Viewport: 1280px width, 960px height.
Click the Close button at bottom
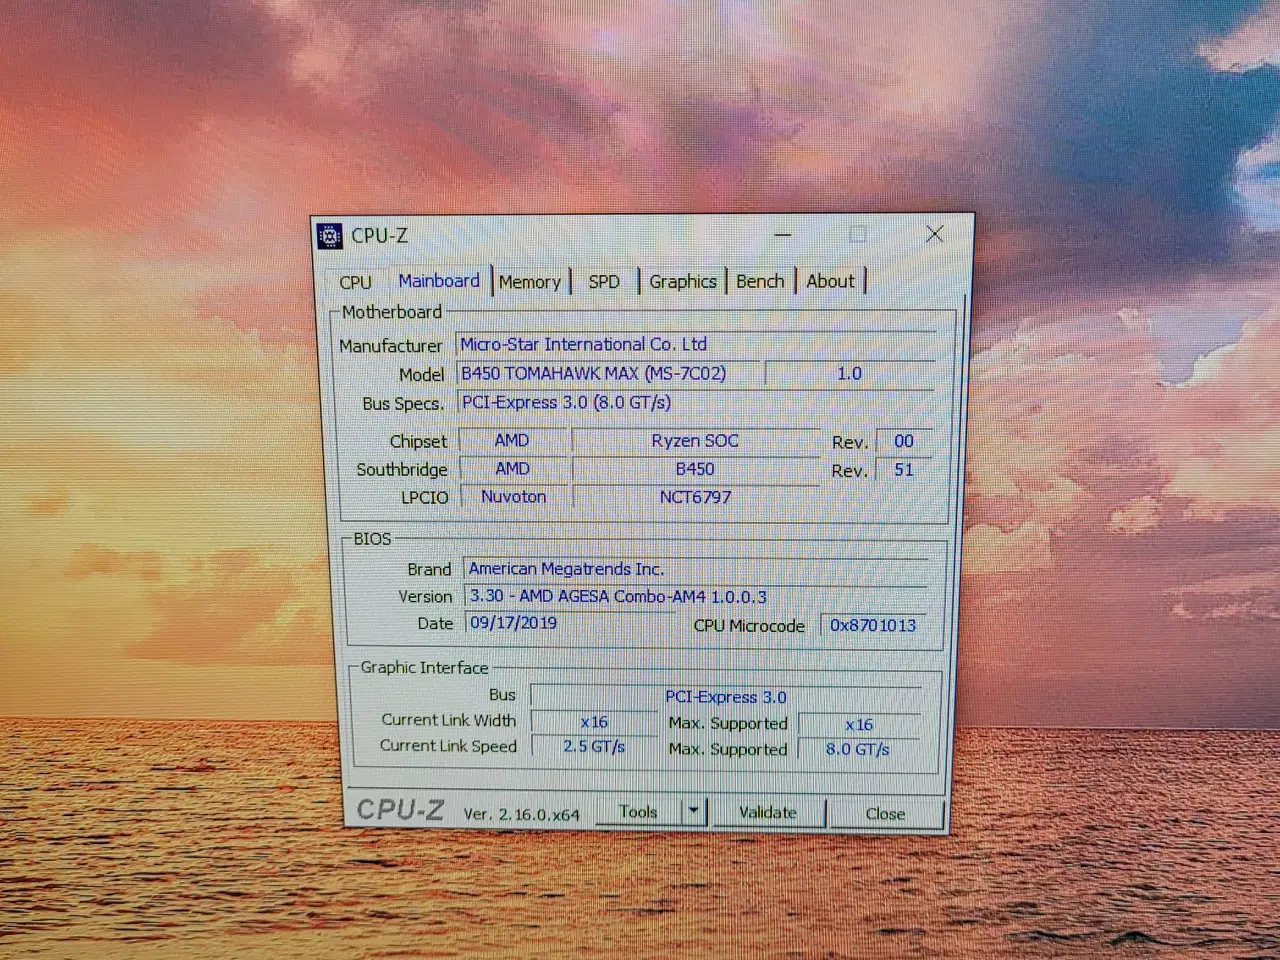click(x=885, y=814)
